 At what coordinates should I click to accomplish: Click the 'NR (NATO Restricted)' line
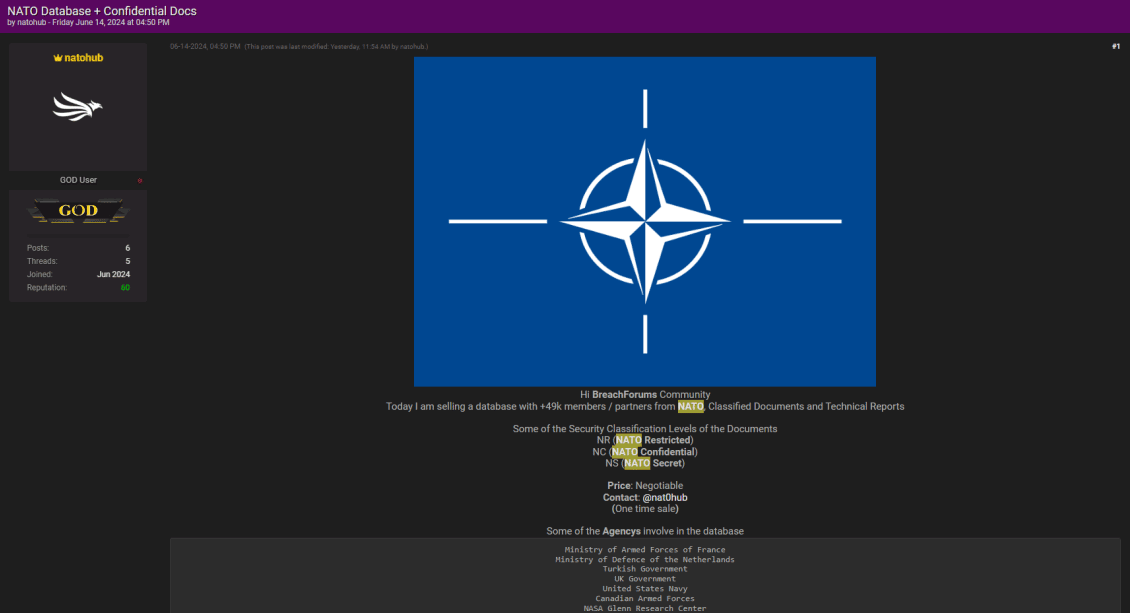[645, 440]
